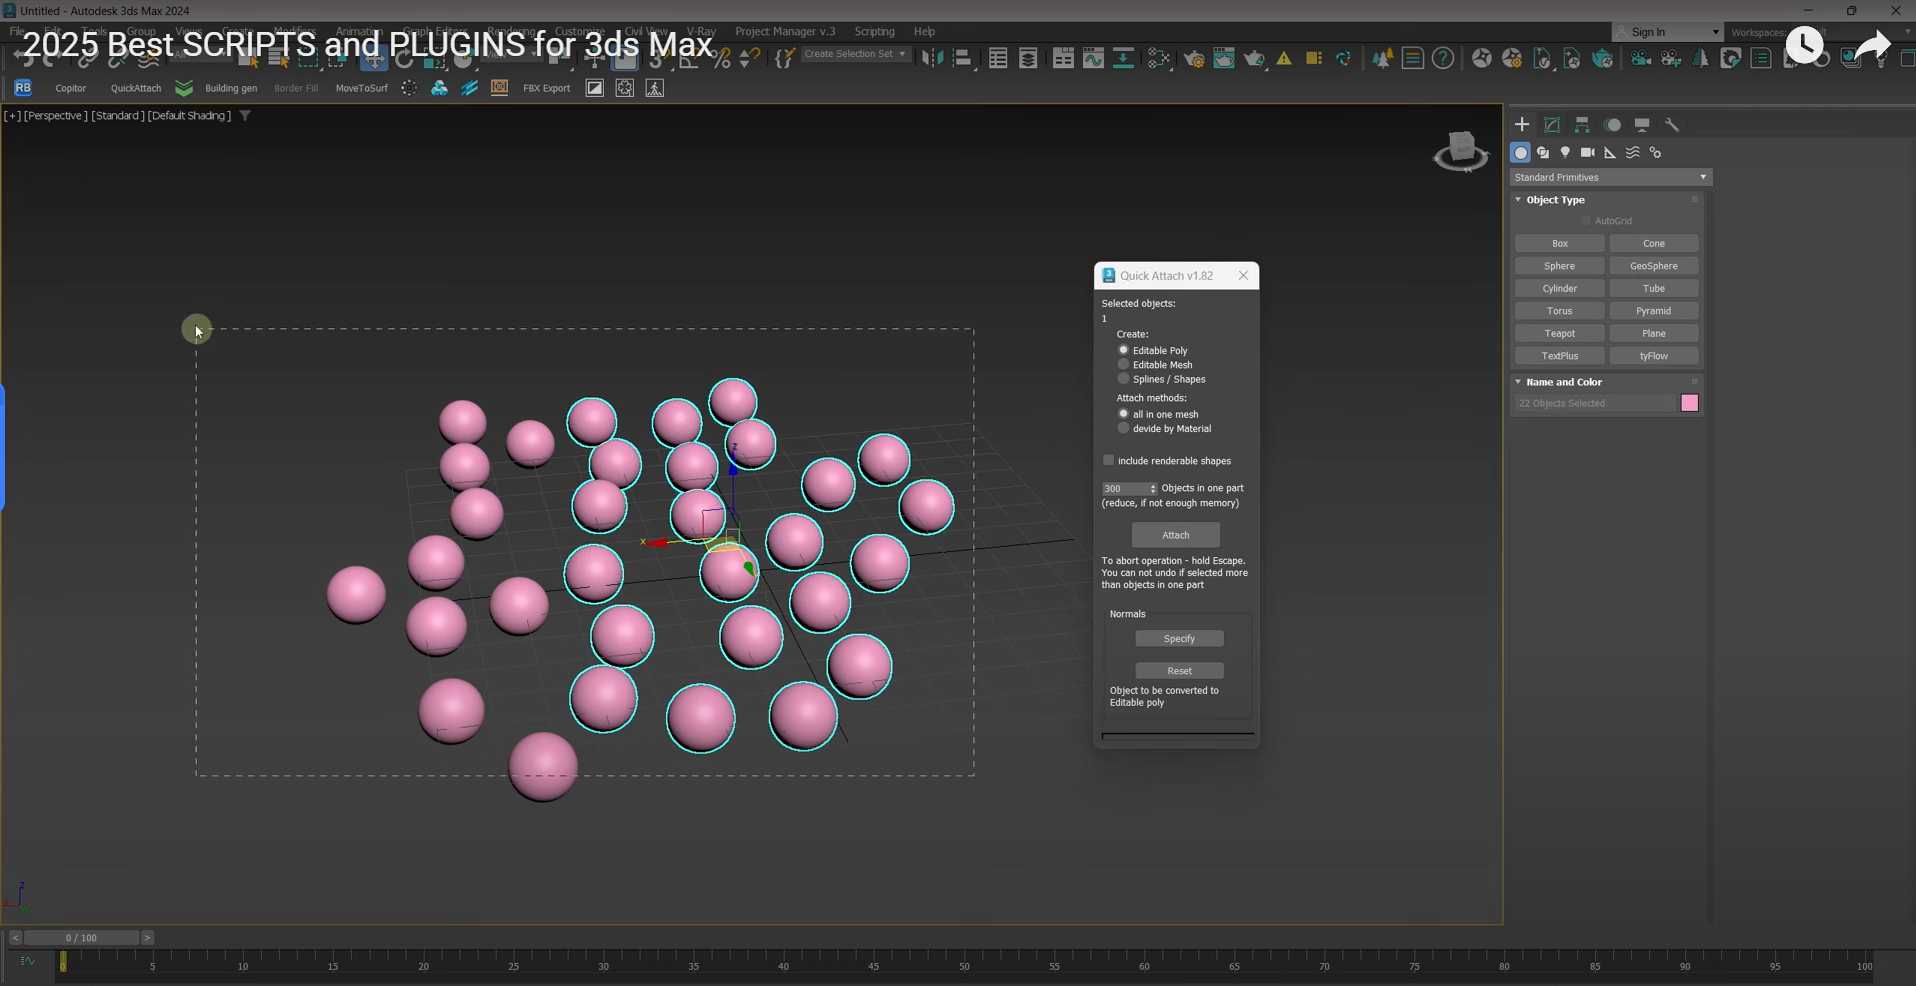Click the 'Objects in one part' spinner arrows
Screen dimensions: 1916x986
pos(1153,489)
